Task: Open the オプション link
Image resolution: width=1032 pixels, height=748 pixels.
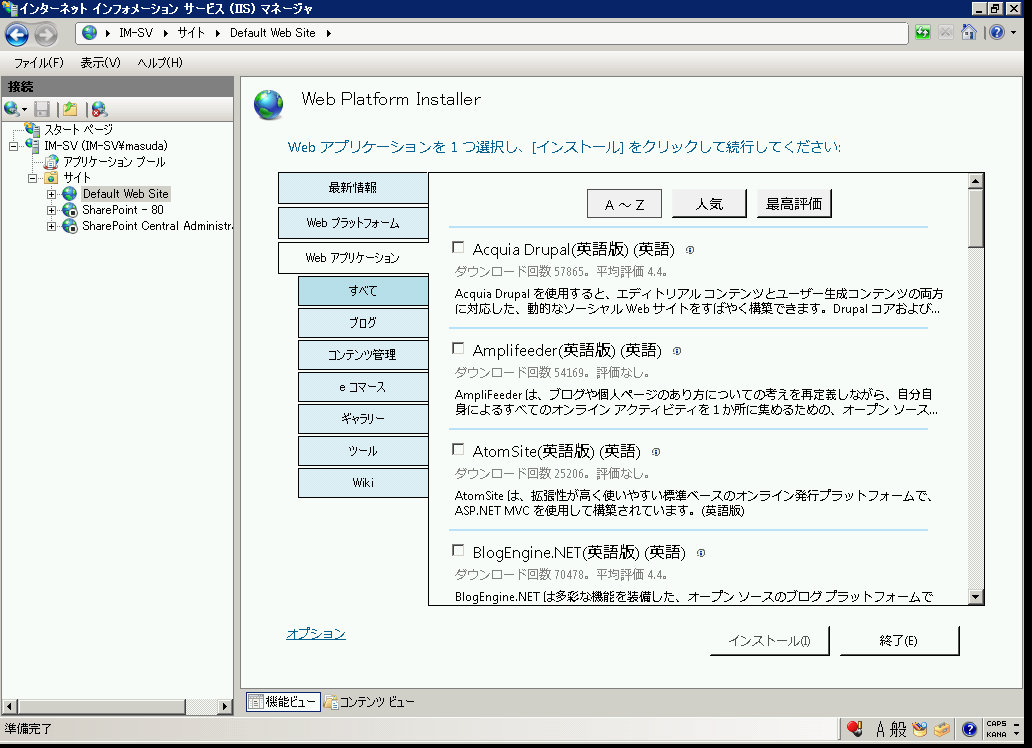Action: click(315, 634)
